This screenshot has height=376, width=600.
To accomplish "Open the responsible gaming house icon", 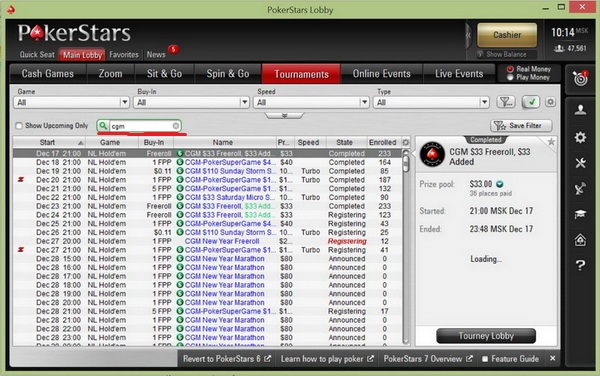I will coord(580,240).
